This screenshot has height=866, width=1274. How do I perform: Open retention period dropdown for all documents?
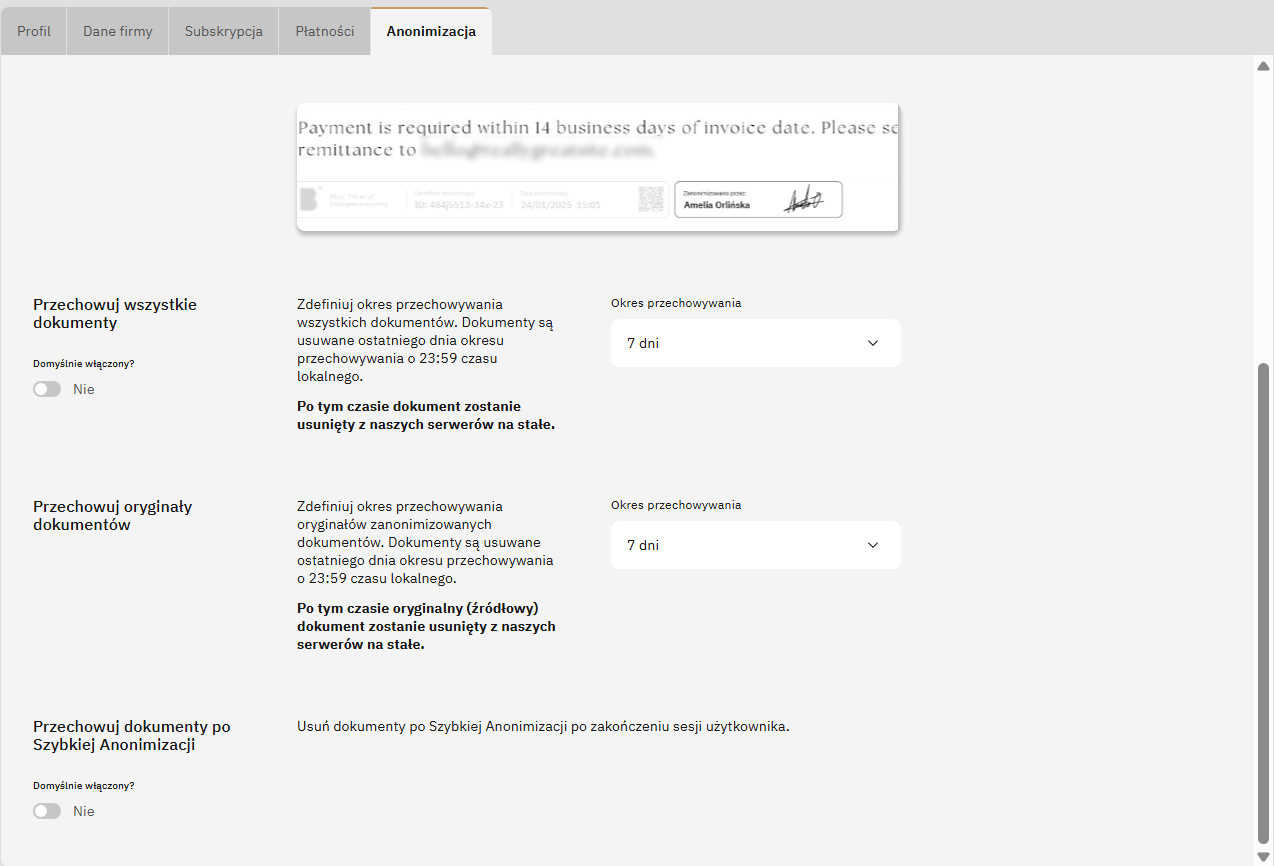click(x=755, y=343)
